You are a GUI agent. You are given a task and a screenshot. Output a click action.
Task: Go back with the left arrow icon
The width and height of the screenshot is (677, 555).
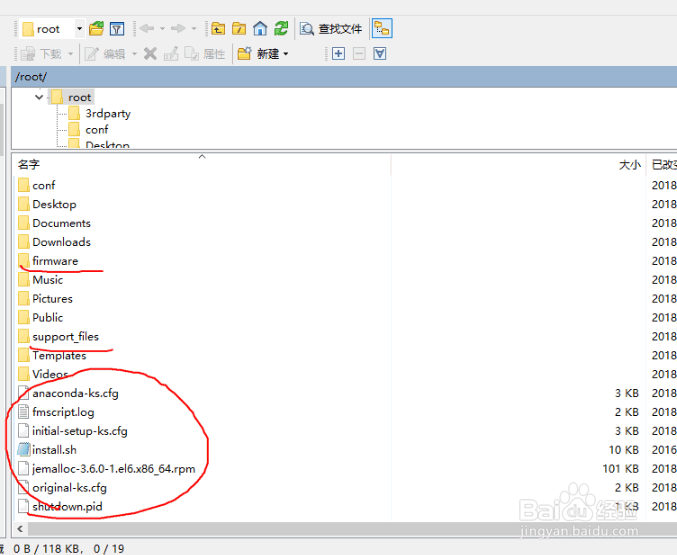tap(147, 29)
